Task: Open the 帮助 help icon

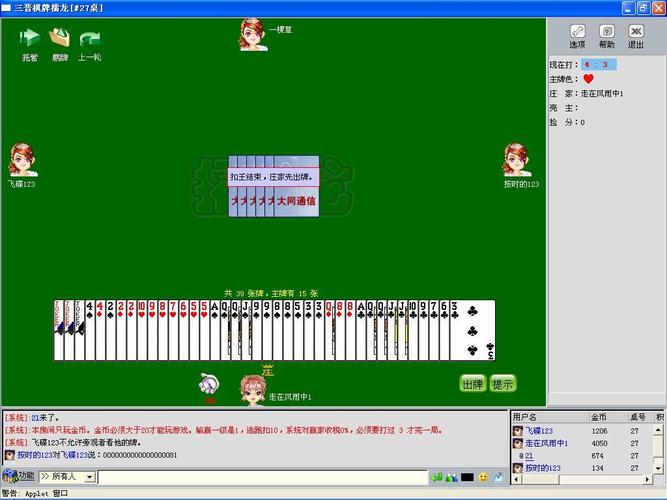Action: (607, 33)
